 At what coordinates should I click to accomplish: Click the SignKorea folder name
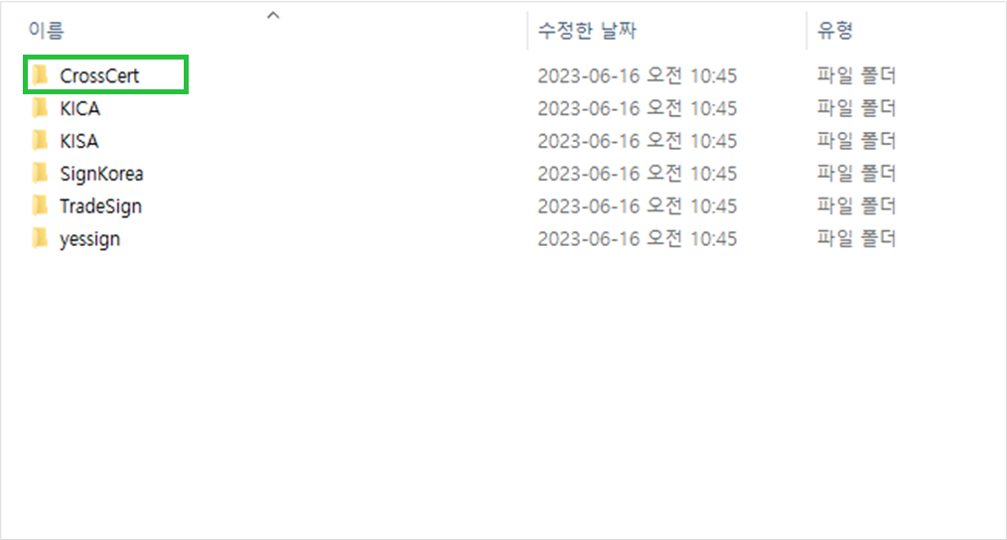pyautogui.click(x=101, y=174)
